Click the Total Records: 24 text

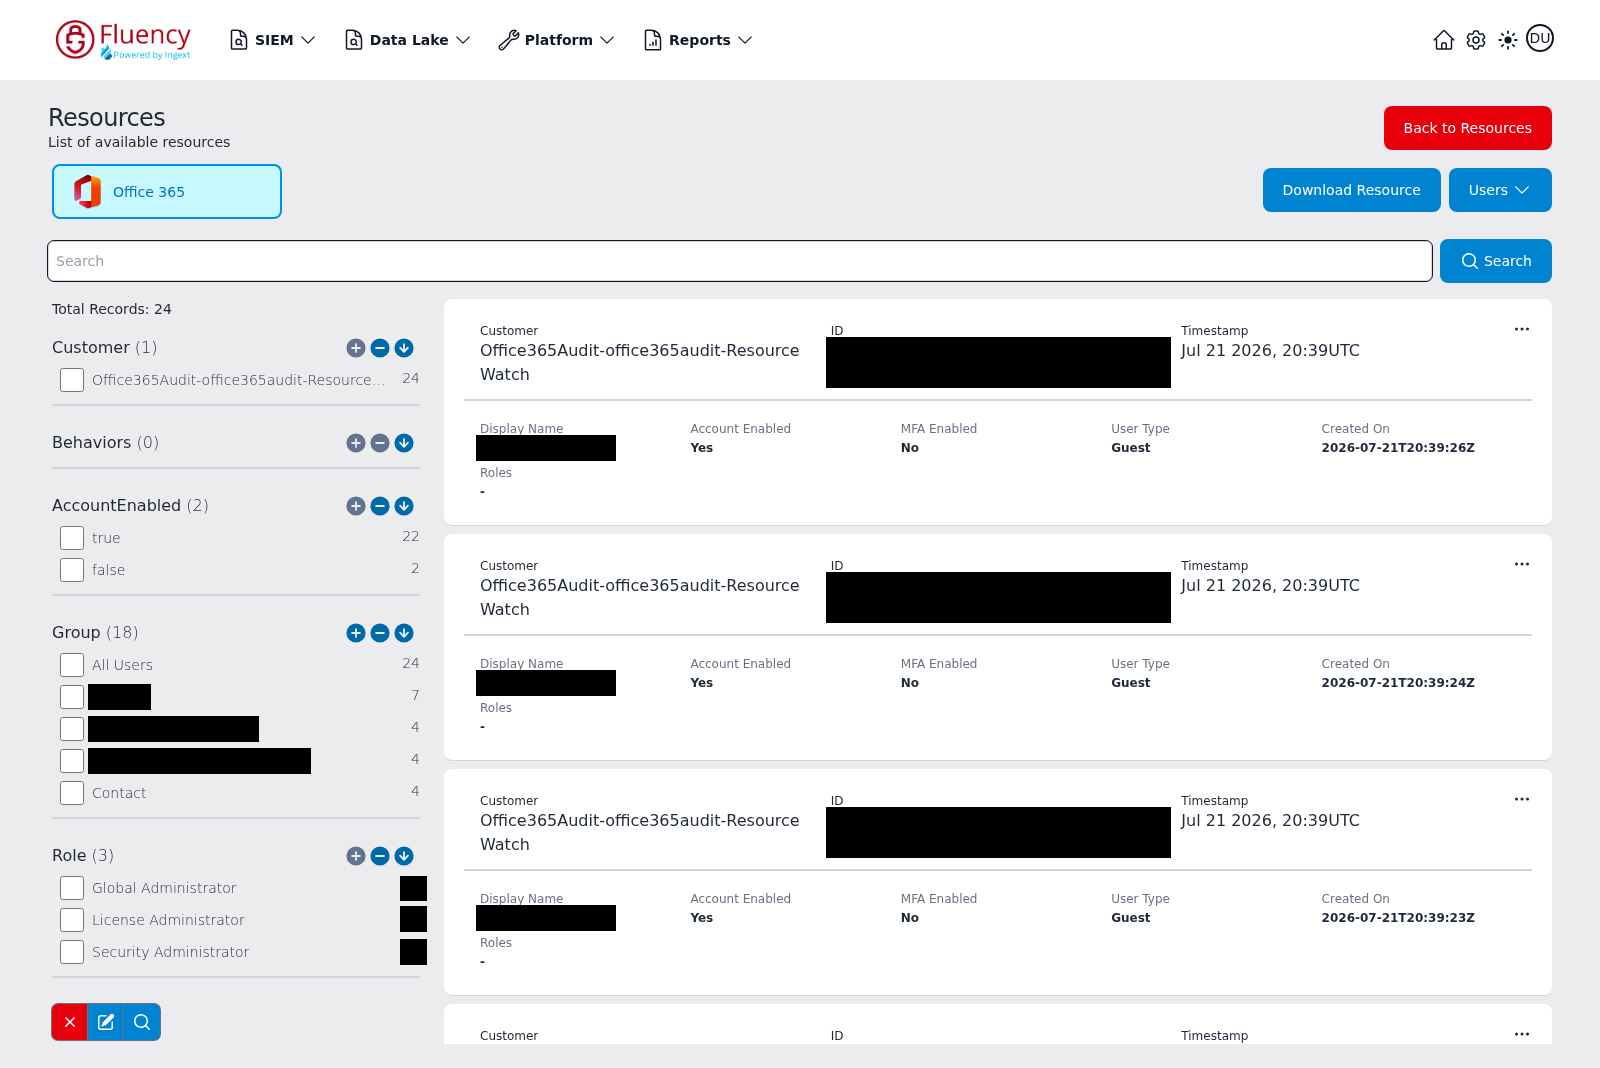tap(111, 309)
